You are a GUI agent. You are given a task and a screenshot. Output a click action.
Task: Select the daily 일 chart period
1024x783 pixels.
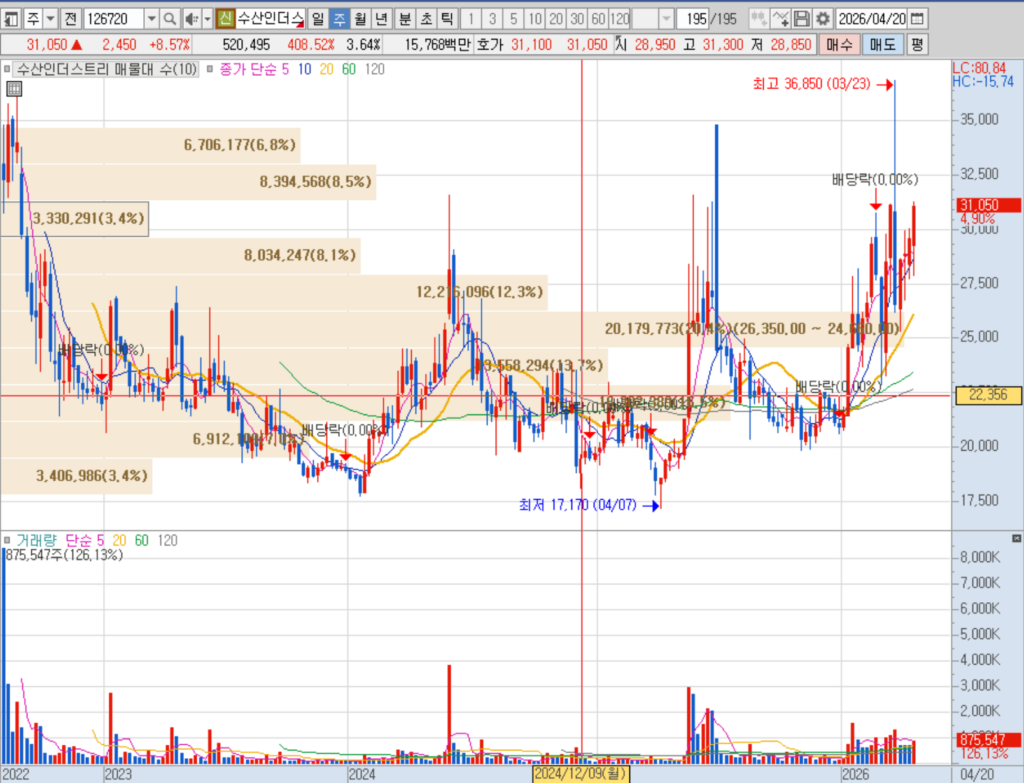[x=317, y=18]
